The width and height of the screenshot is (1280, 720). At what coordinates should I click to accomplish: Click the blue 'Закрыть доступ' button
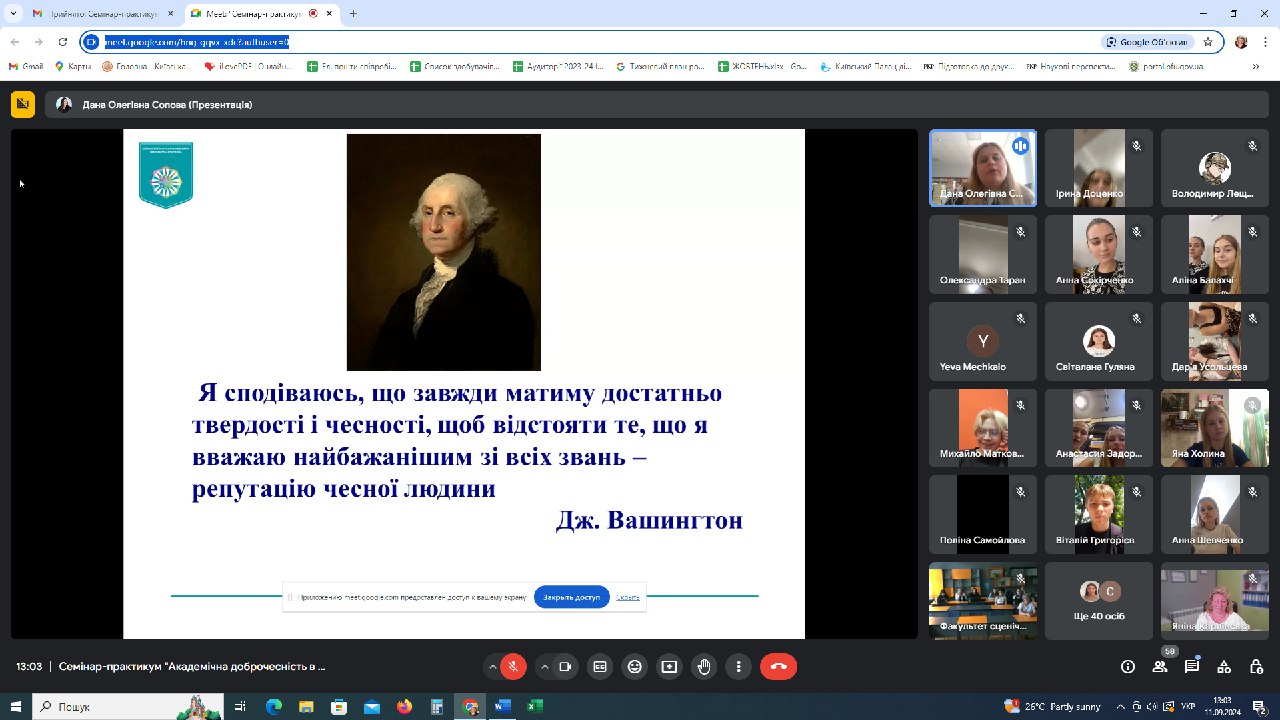click(x=571, y=597)
